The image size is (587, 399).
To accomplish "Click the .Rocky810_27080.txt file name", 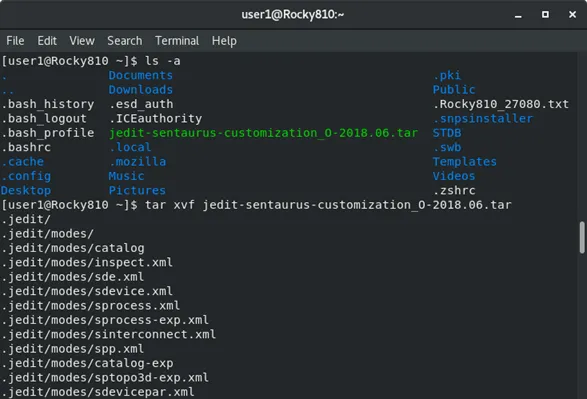I will (x=501, y=104).
